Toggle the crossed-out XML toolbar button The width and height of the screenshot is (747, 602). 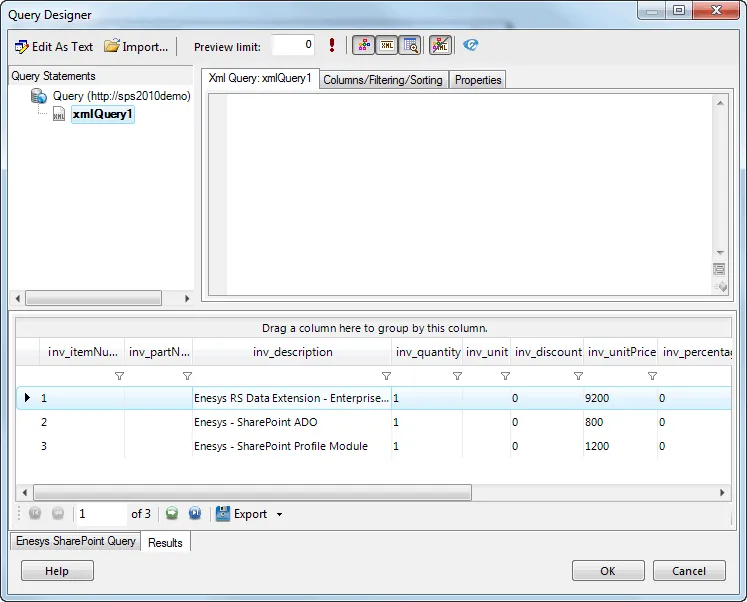440,45
